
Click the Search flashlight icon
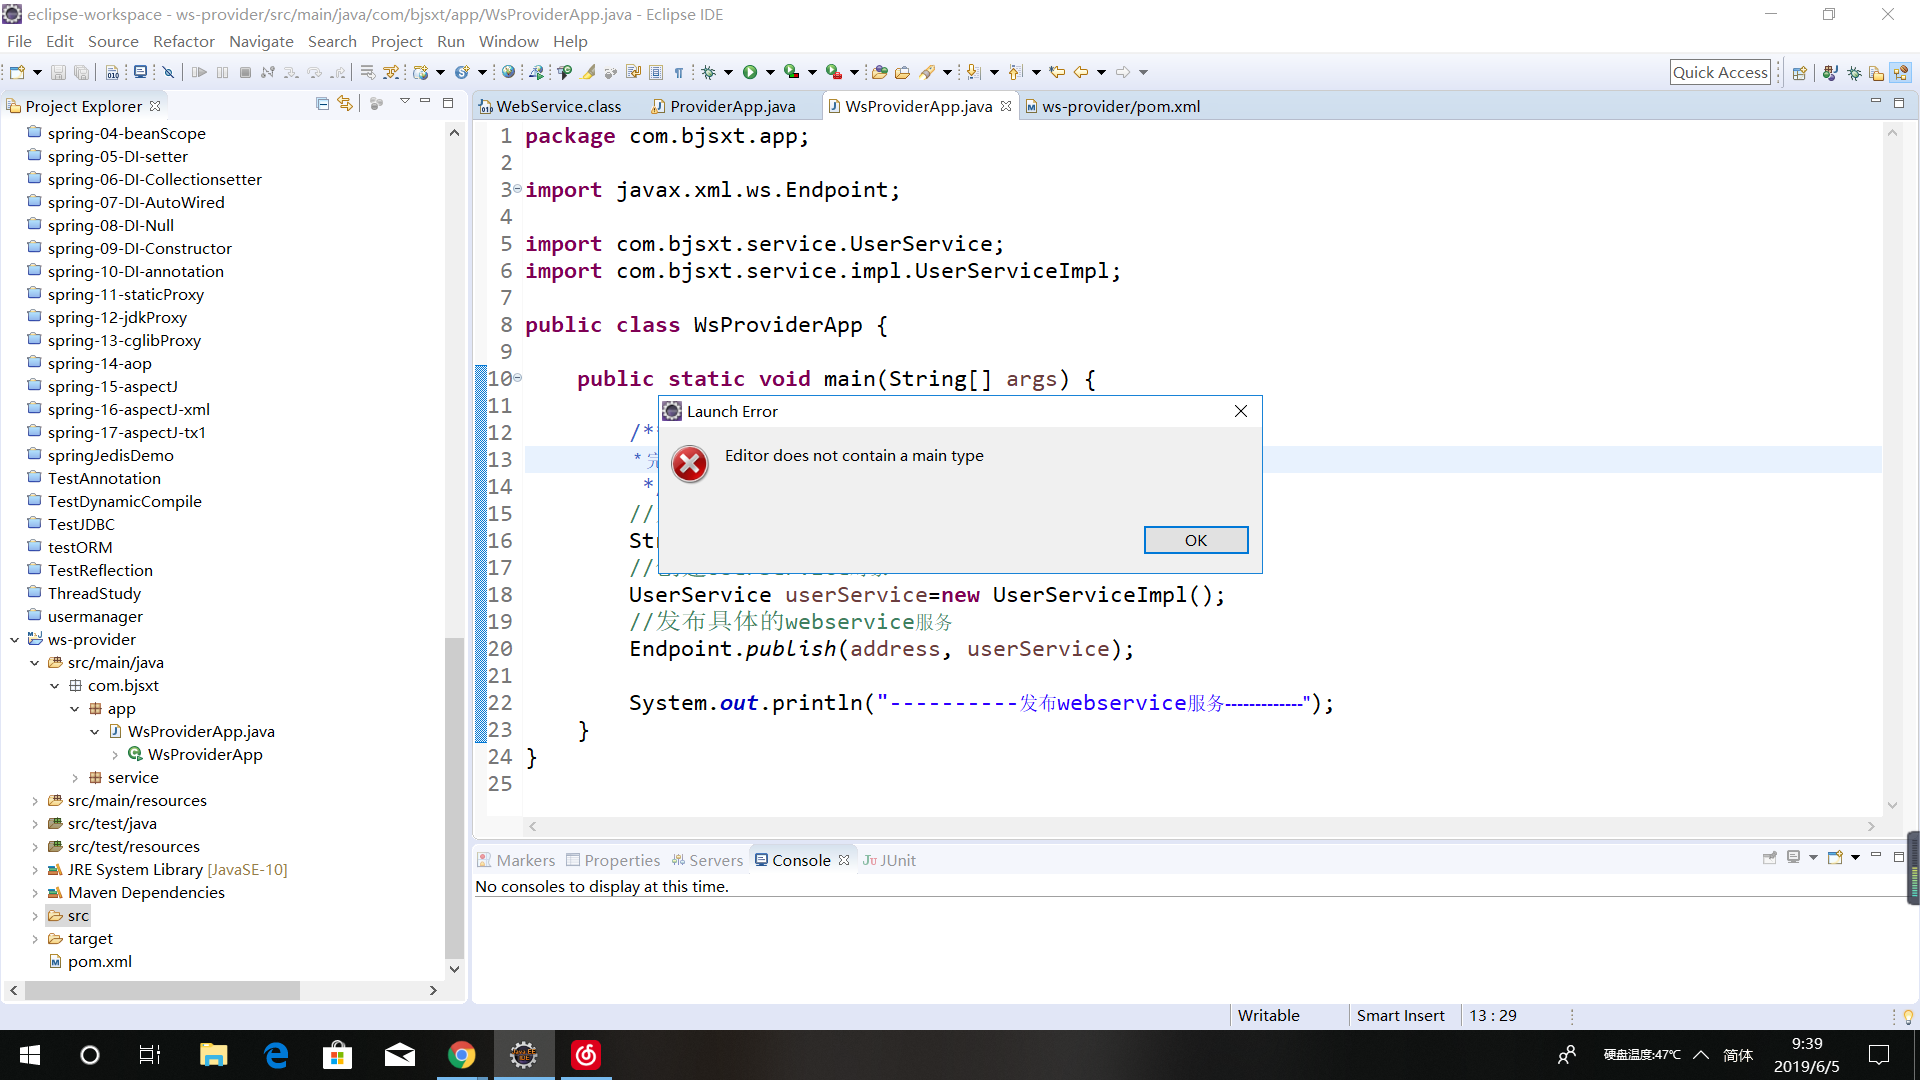(x=927, y=72)
